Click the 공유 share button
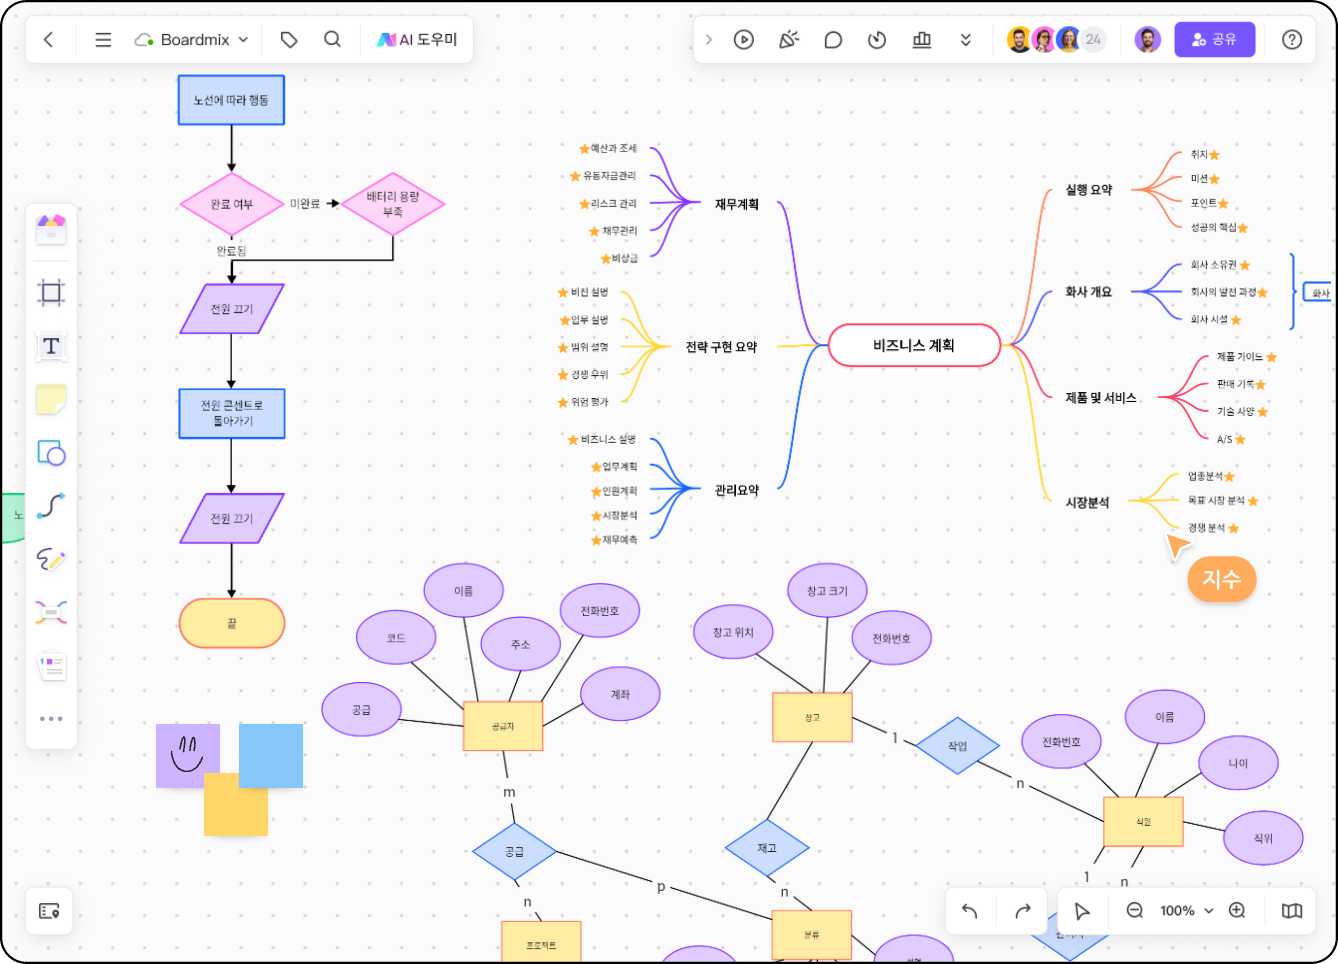The height and width of the screenshot is (964, 1338). point(1214,40)
